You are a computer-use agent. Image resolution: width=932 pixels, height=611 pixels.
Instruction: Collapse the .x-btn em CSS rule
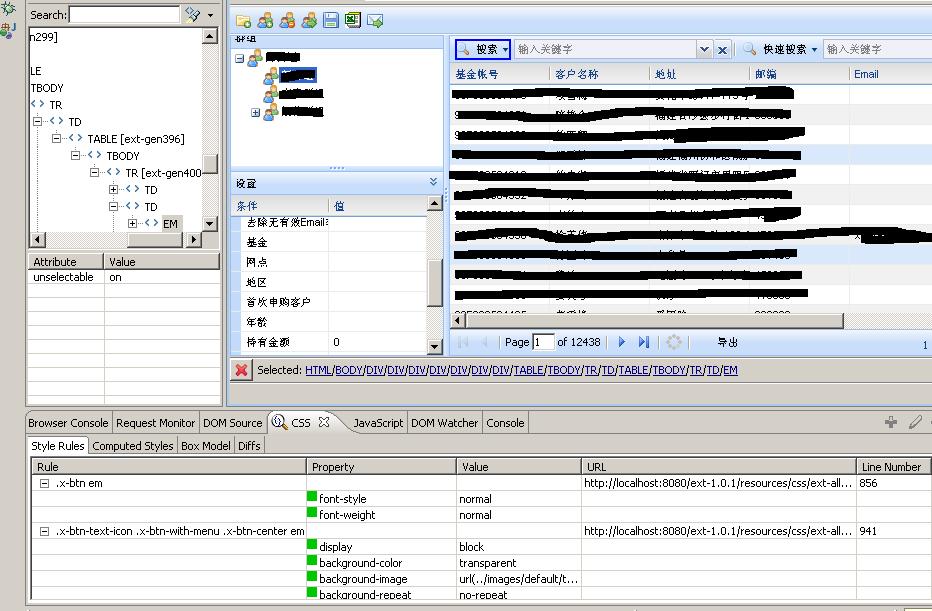pyautogui.click(x=44, y=483)
